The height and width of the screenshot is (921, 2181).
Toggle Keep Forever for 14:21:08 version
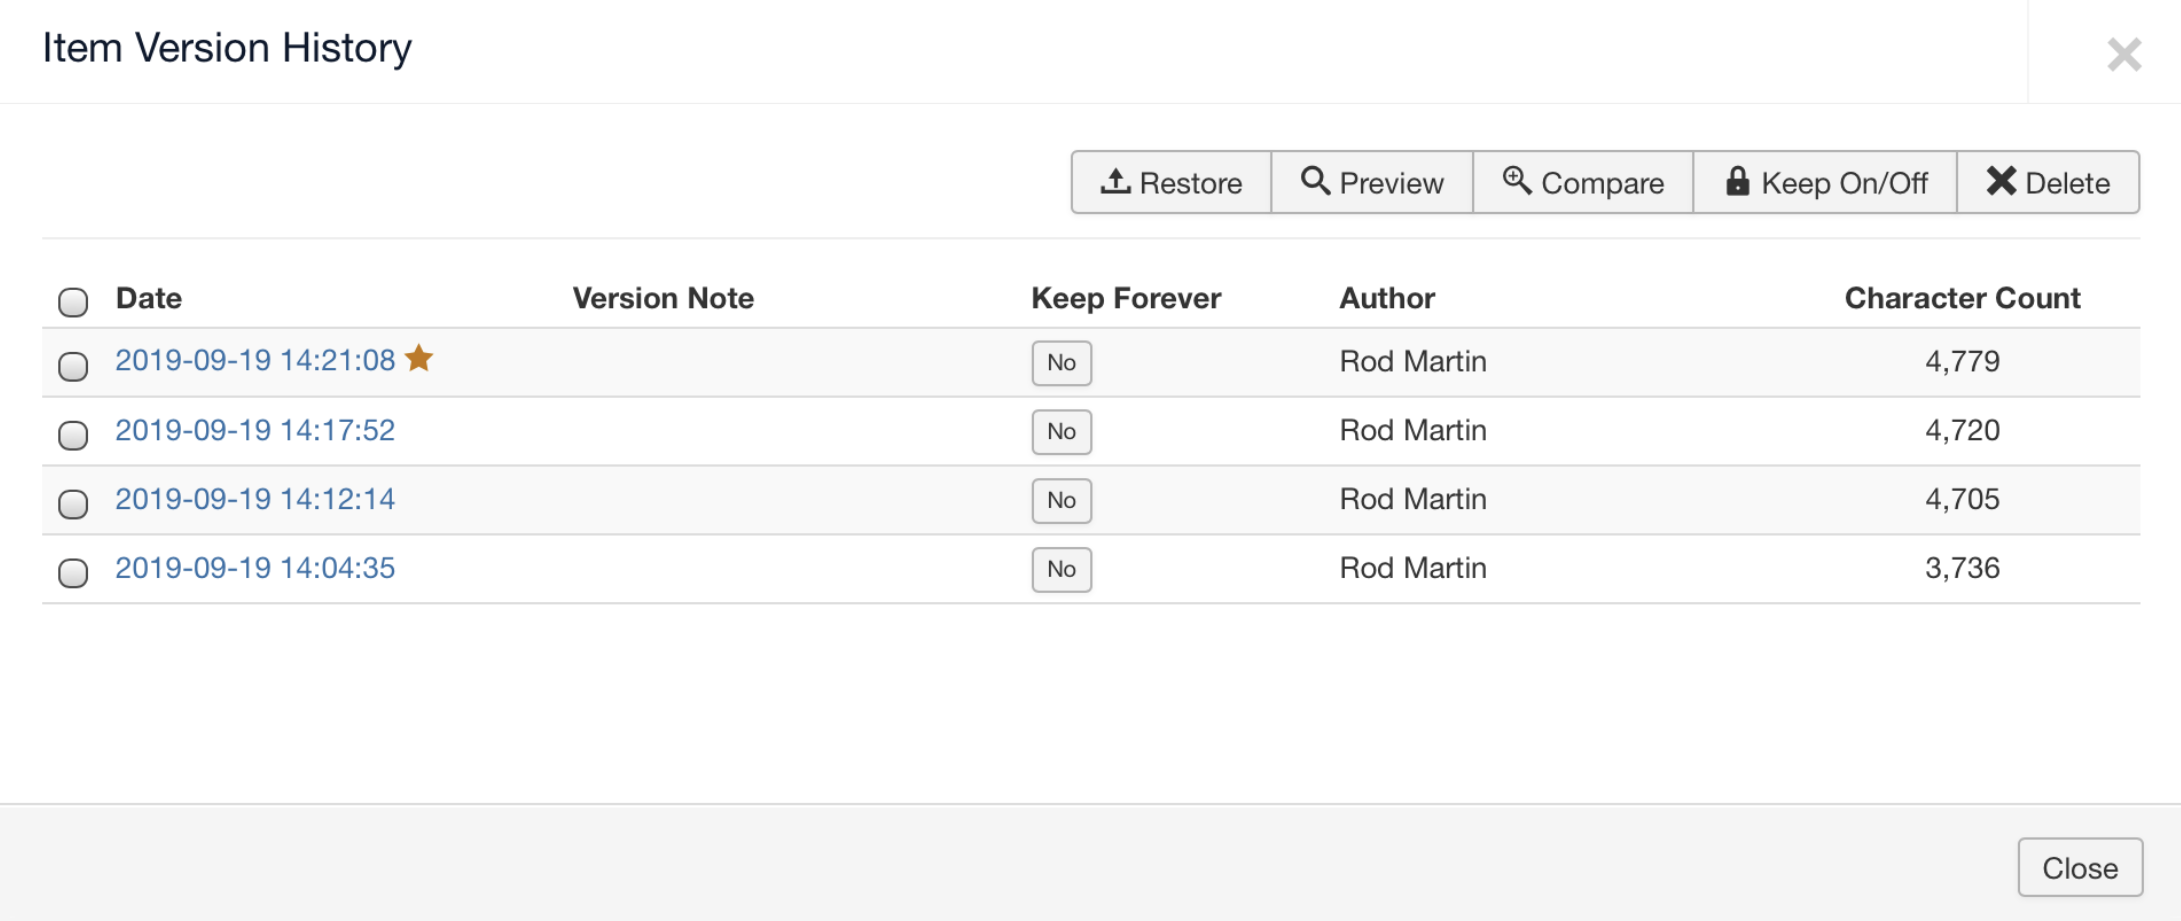1061,363
